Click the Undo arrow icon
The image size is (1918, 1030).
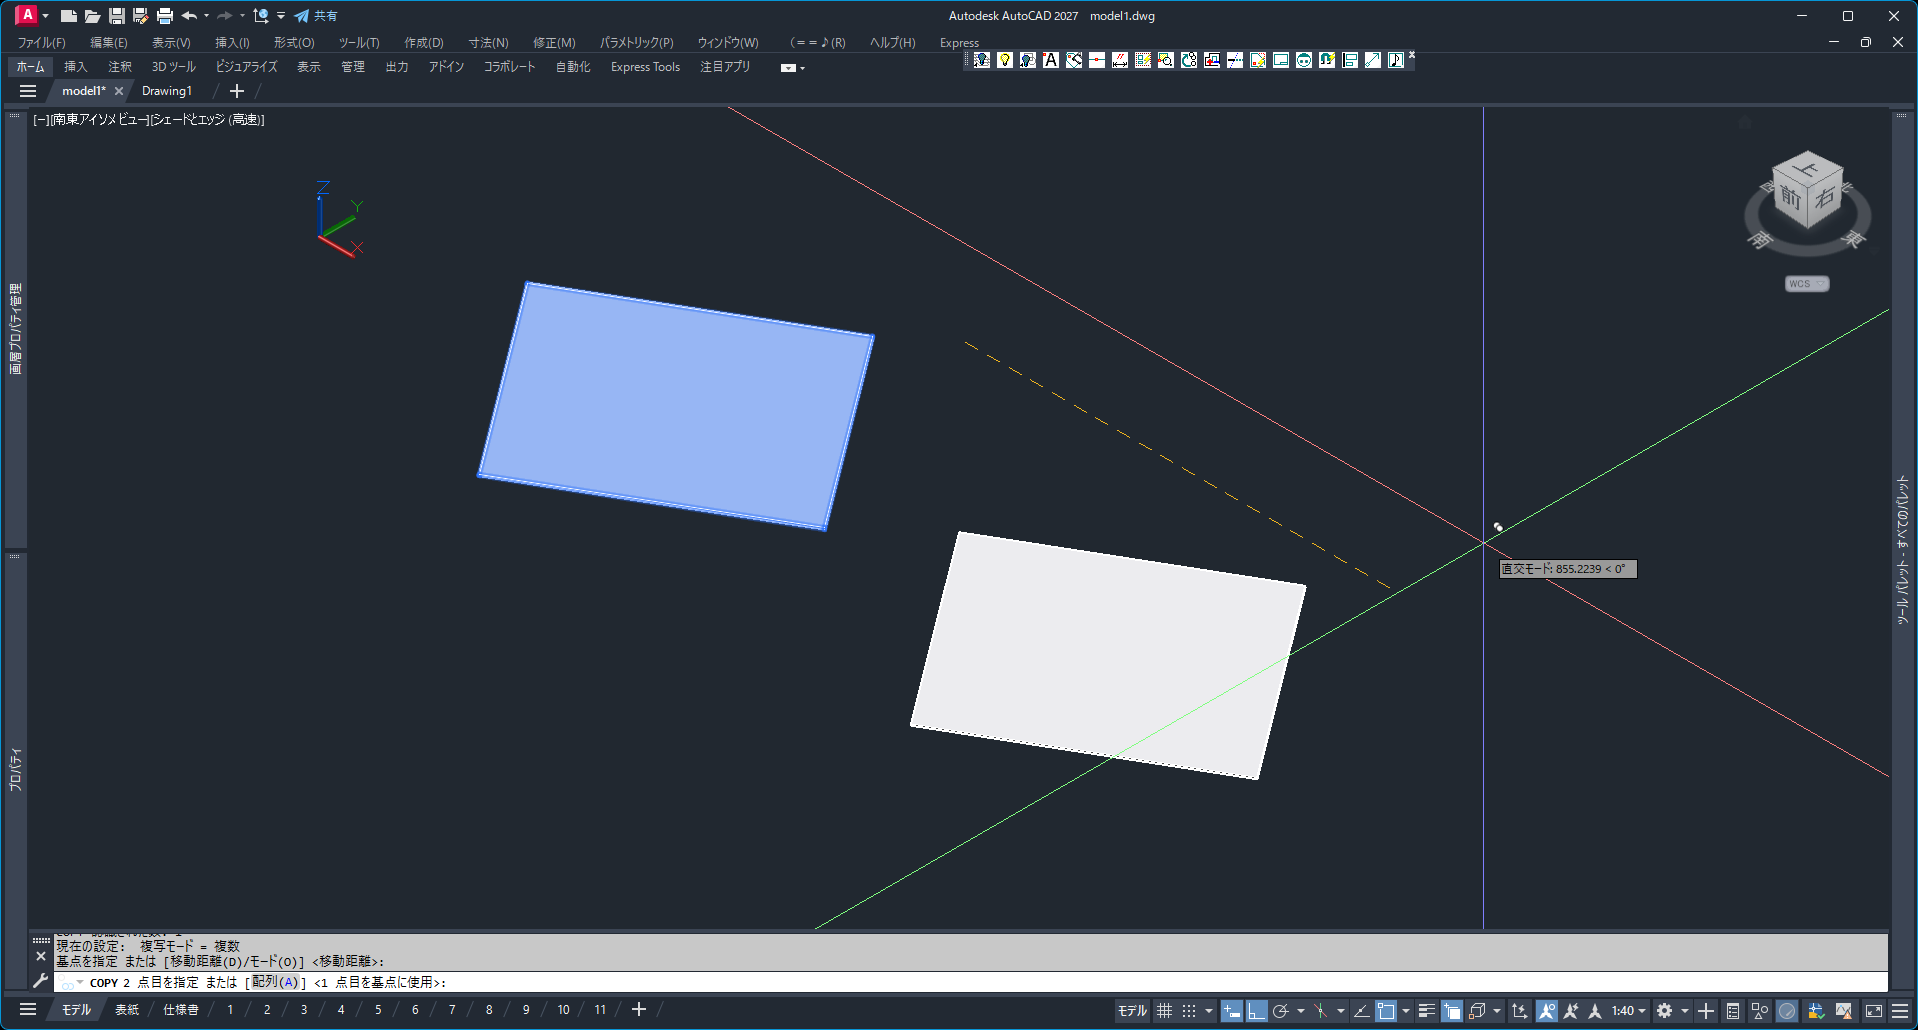tap(188, 16)
